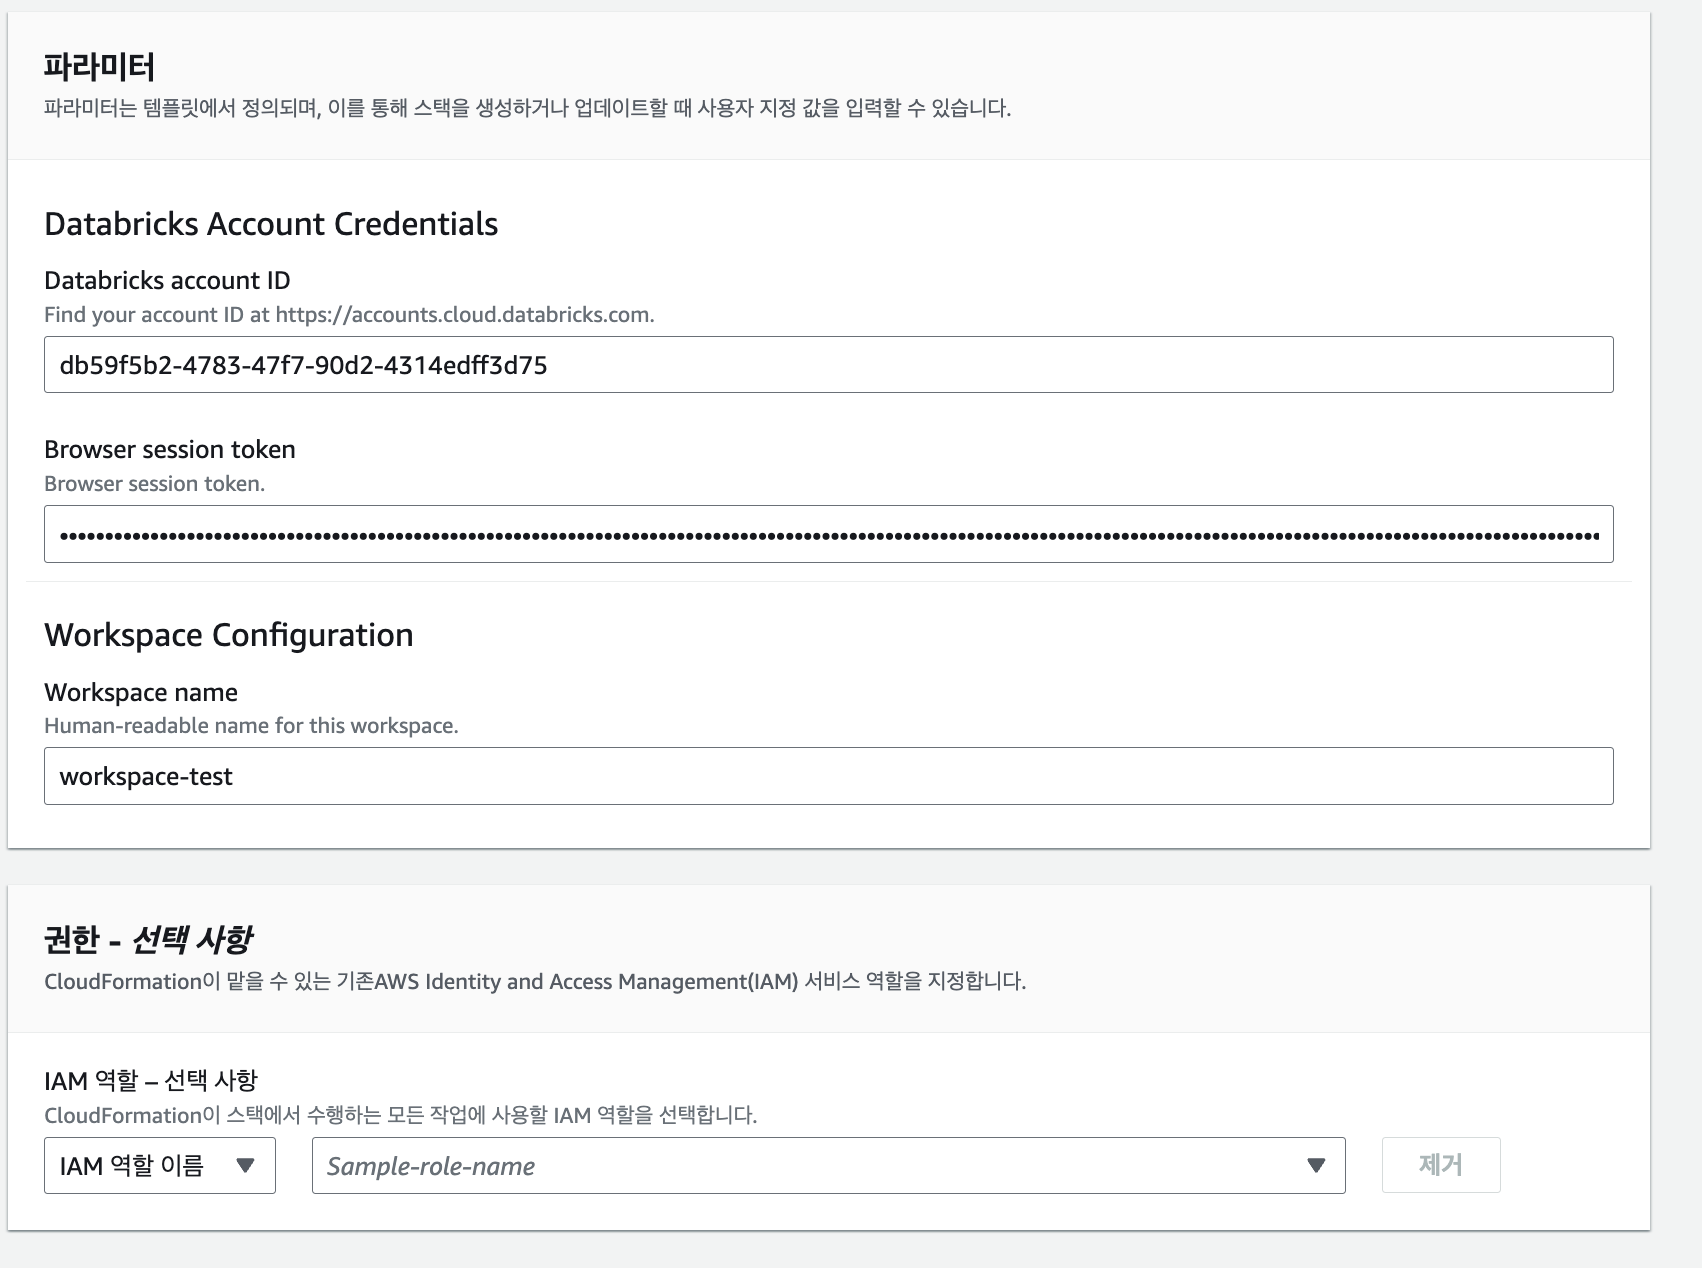Viewport: 1702px width, 1268px height.
Task: Click the CloudFormation IAM service role description
Action: pyautogui.click(x=535, y=982)
